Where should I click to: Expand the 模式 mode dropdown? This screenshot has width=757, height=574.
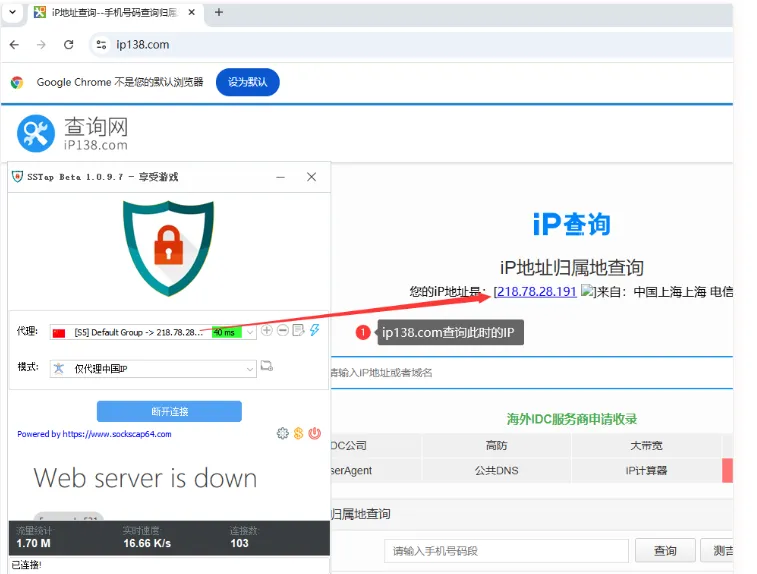tap(250, 369)
